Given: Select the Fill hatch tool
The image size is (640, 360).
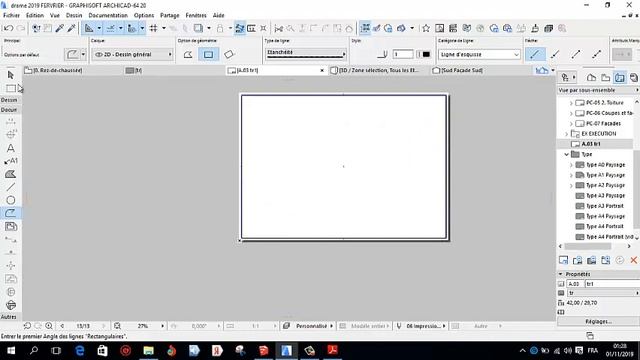Looking at the screenshot, I should pyautogui.click(x=11, y=174).
